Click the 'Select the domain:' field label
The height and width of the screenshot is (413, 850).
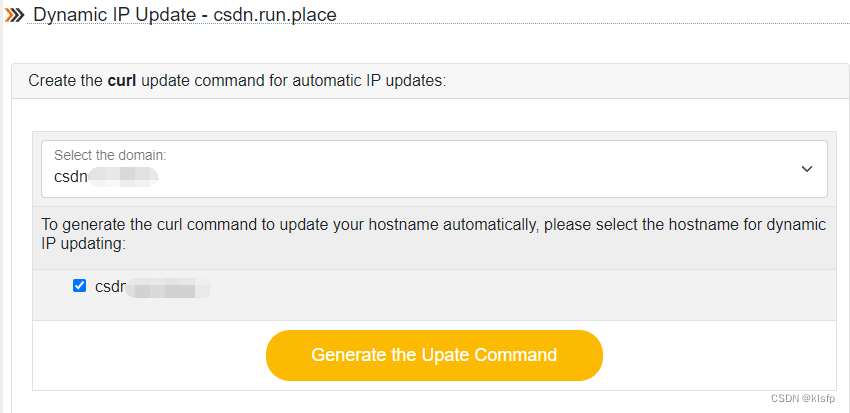point(110,155)
